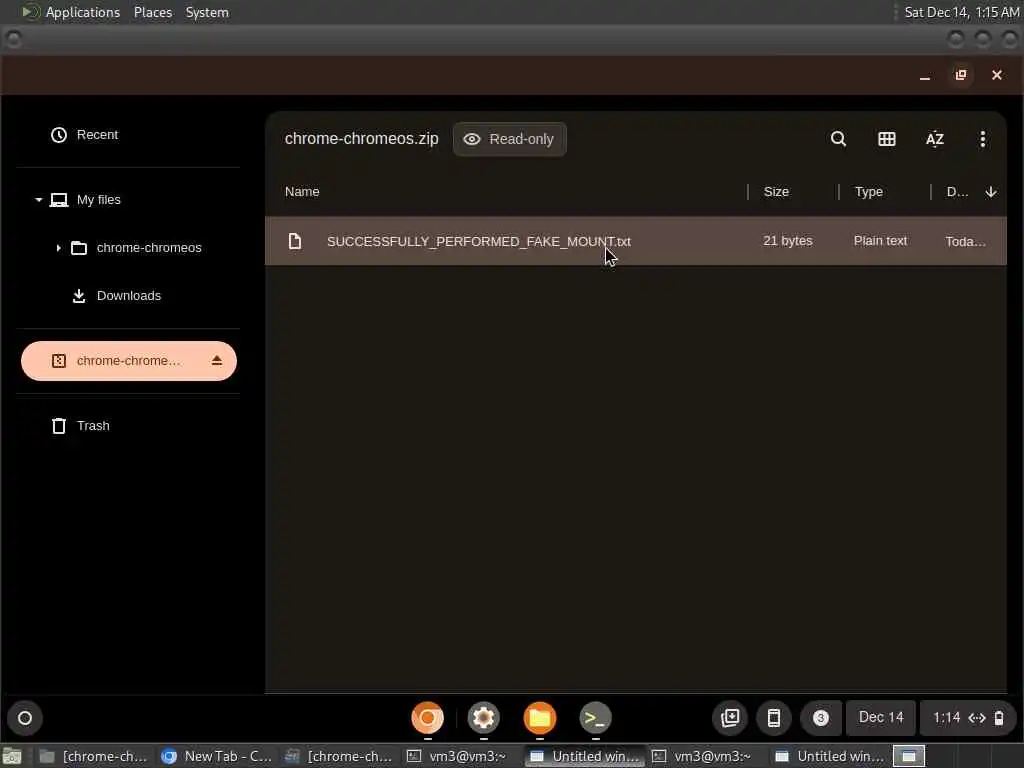Collapse the My files tree arrow
Screen dimensions: 1024x768
tap(39, 200)
